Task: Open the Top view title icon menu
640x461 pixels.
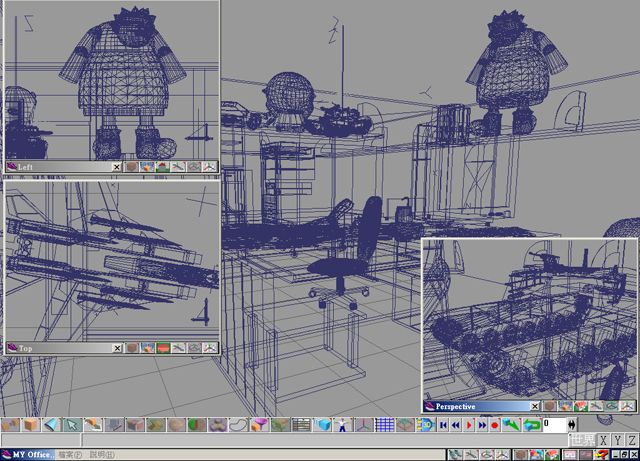Action: [11, 348]
